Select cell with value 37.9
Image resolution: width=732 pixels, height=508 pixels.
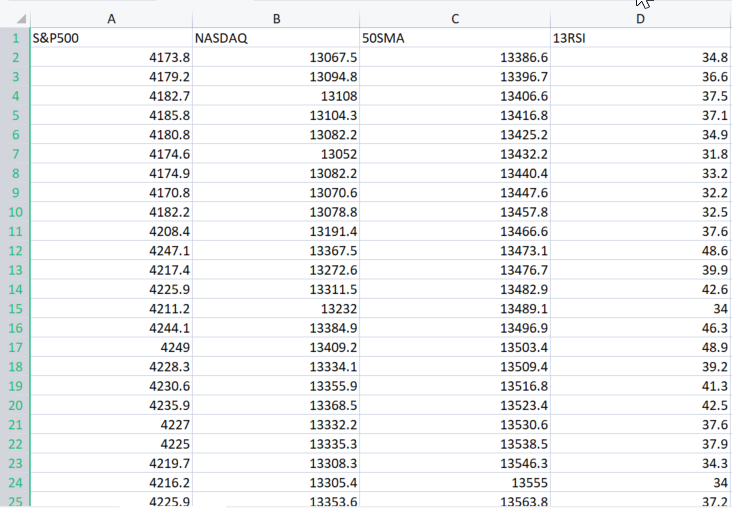(641, 444)
